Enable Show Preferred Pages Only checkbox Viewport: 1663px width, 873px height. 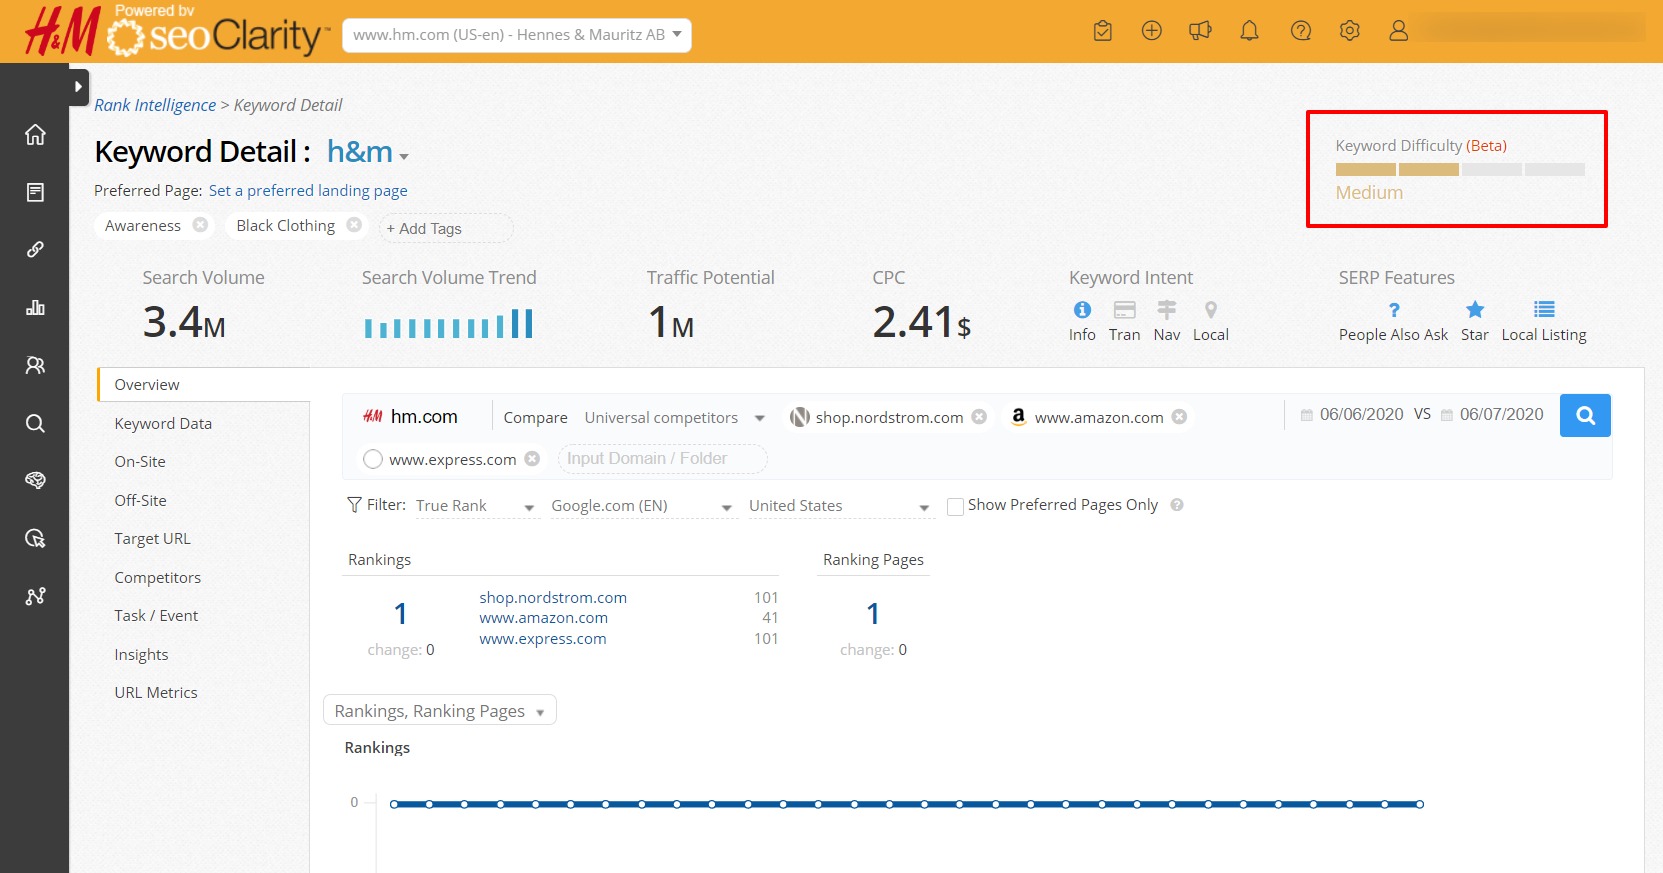[x=955, y=506]
